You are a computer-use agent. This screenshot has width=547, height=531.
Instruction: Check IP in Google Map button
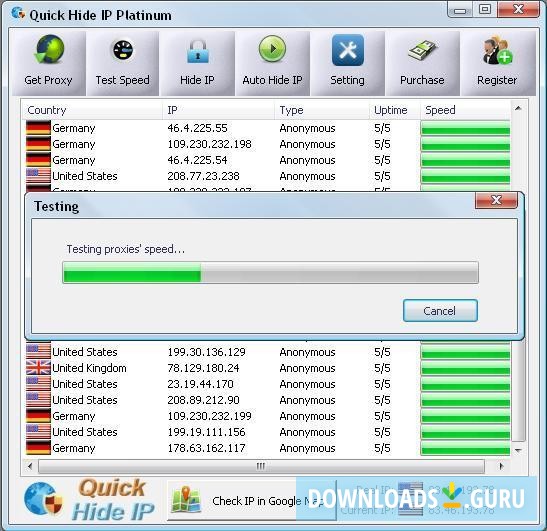click(252, 500)
